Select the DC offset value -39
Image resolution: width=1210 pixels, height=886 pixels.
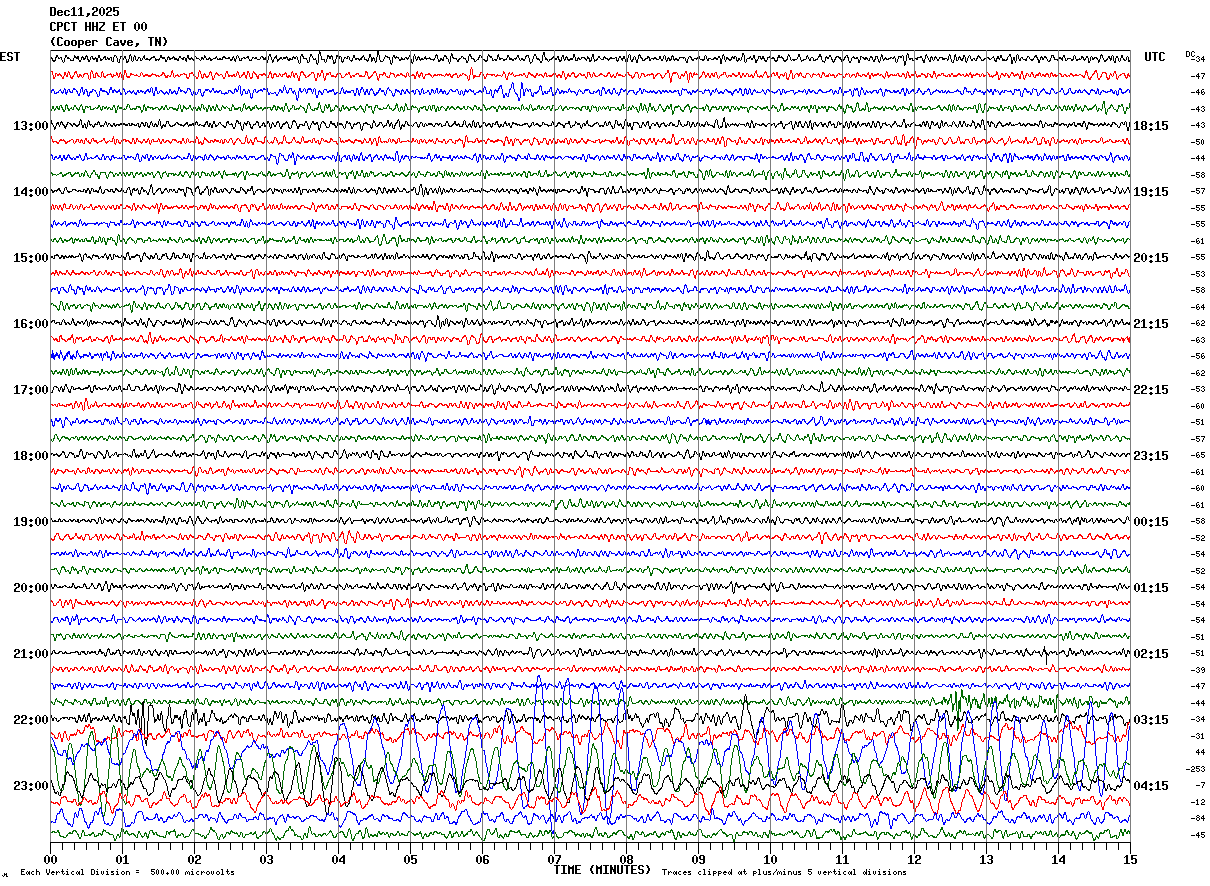[x=1197, y=670]
